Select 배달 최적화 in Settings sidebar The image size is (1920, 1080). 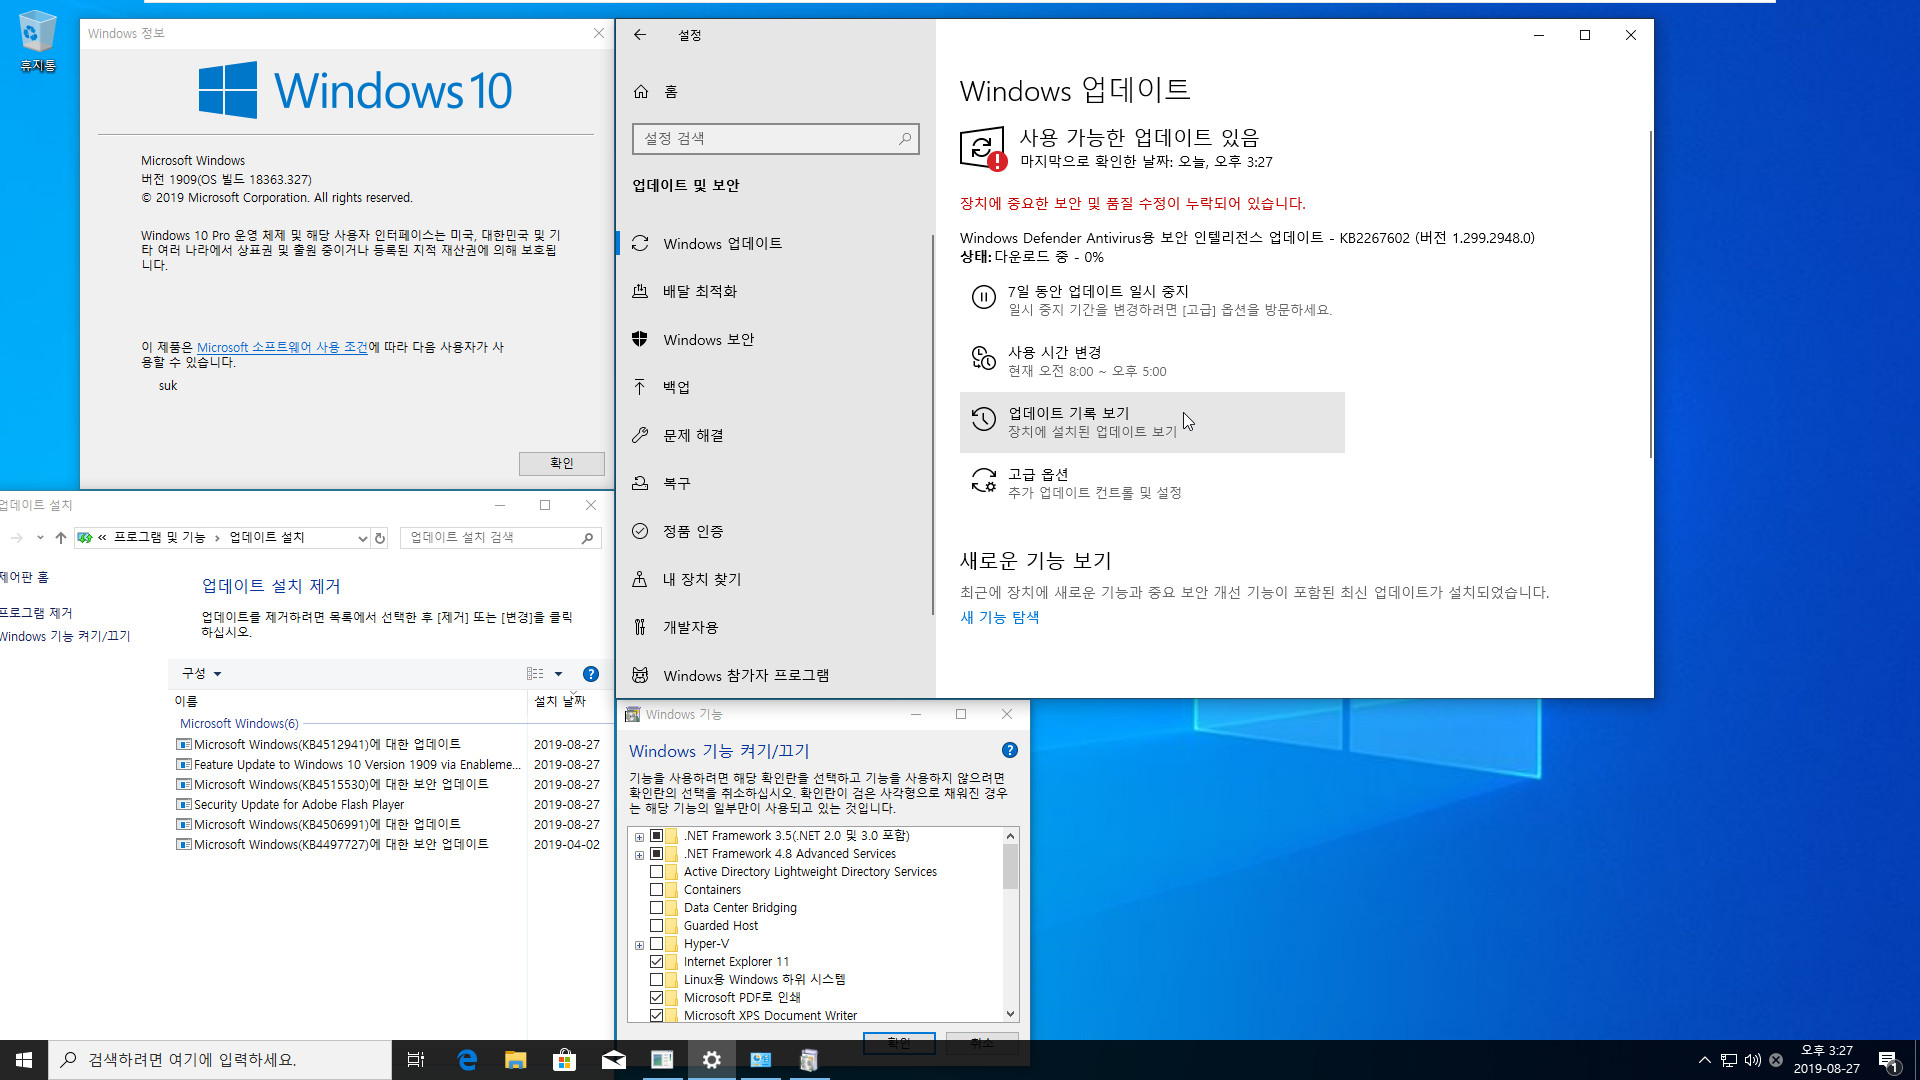774,292
